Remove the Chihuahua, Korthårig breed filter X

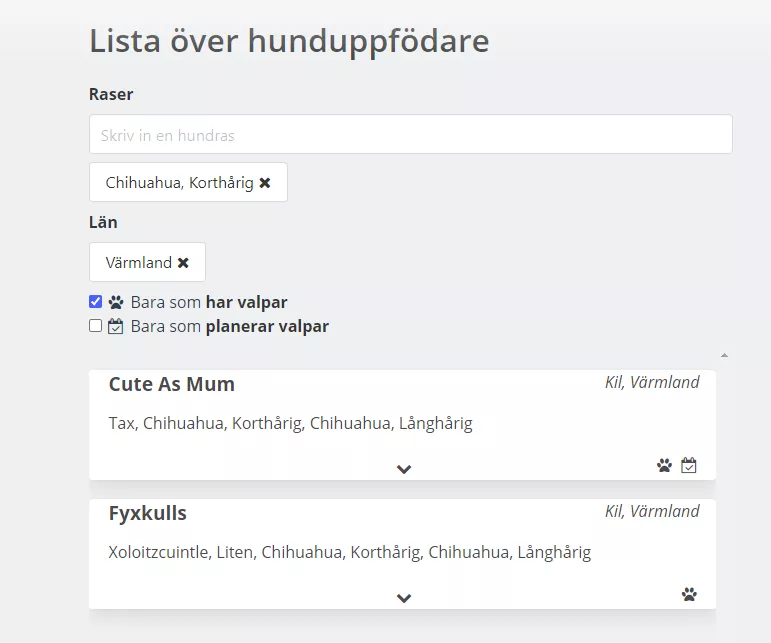[x=265, y=183]
